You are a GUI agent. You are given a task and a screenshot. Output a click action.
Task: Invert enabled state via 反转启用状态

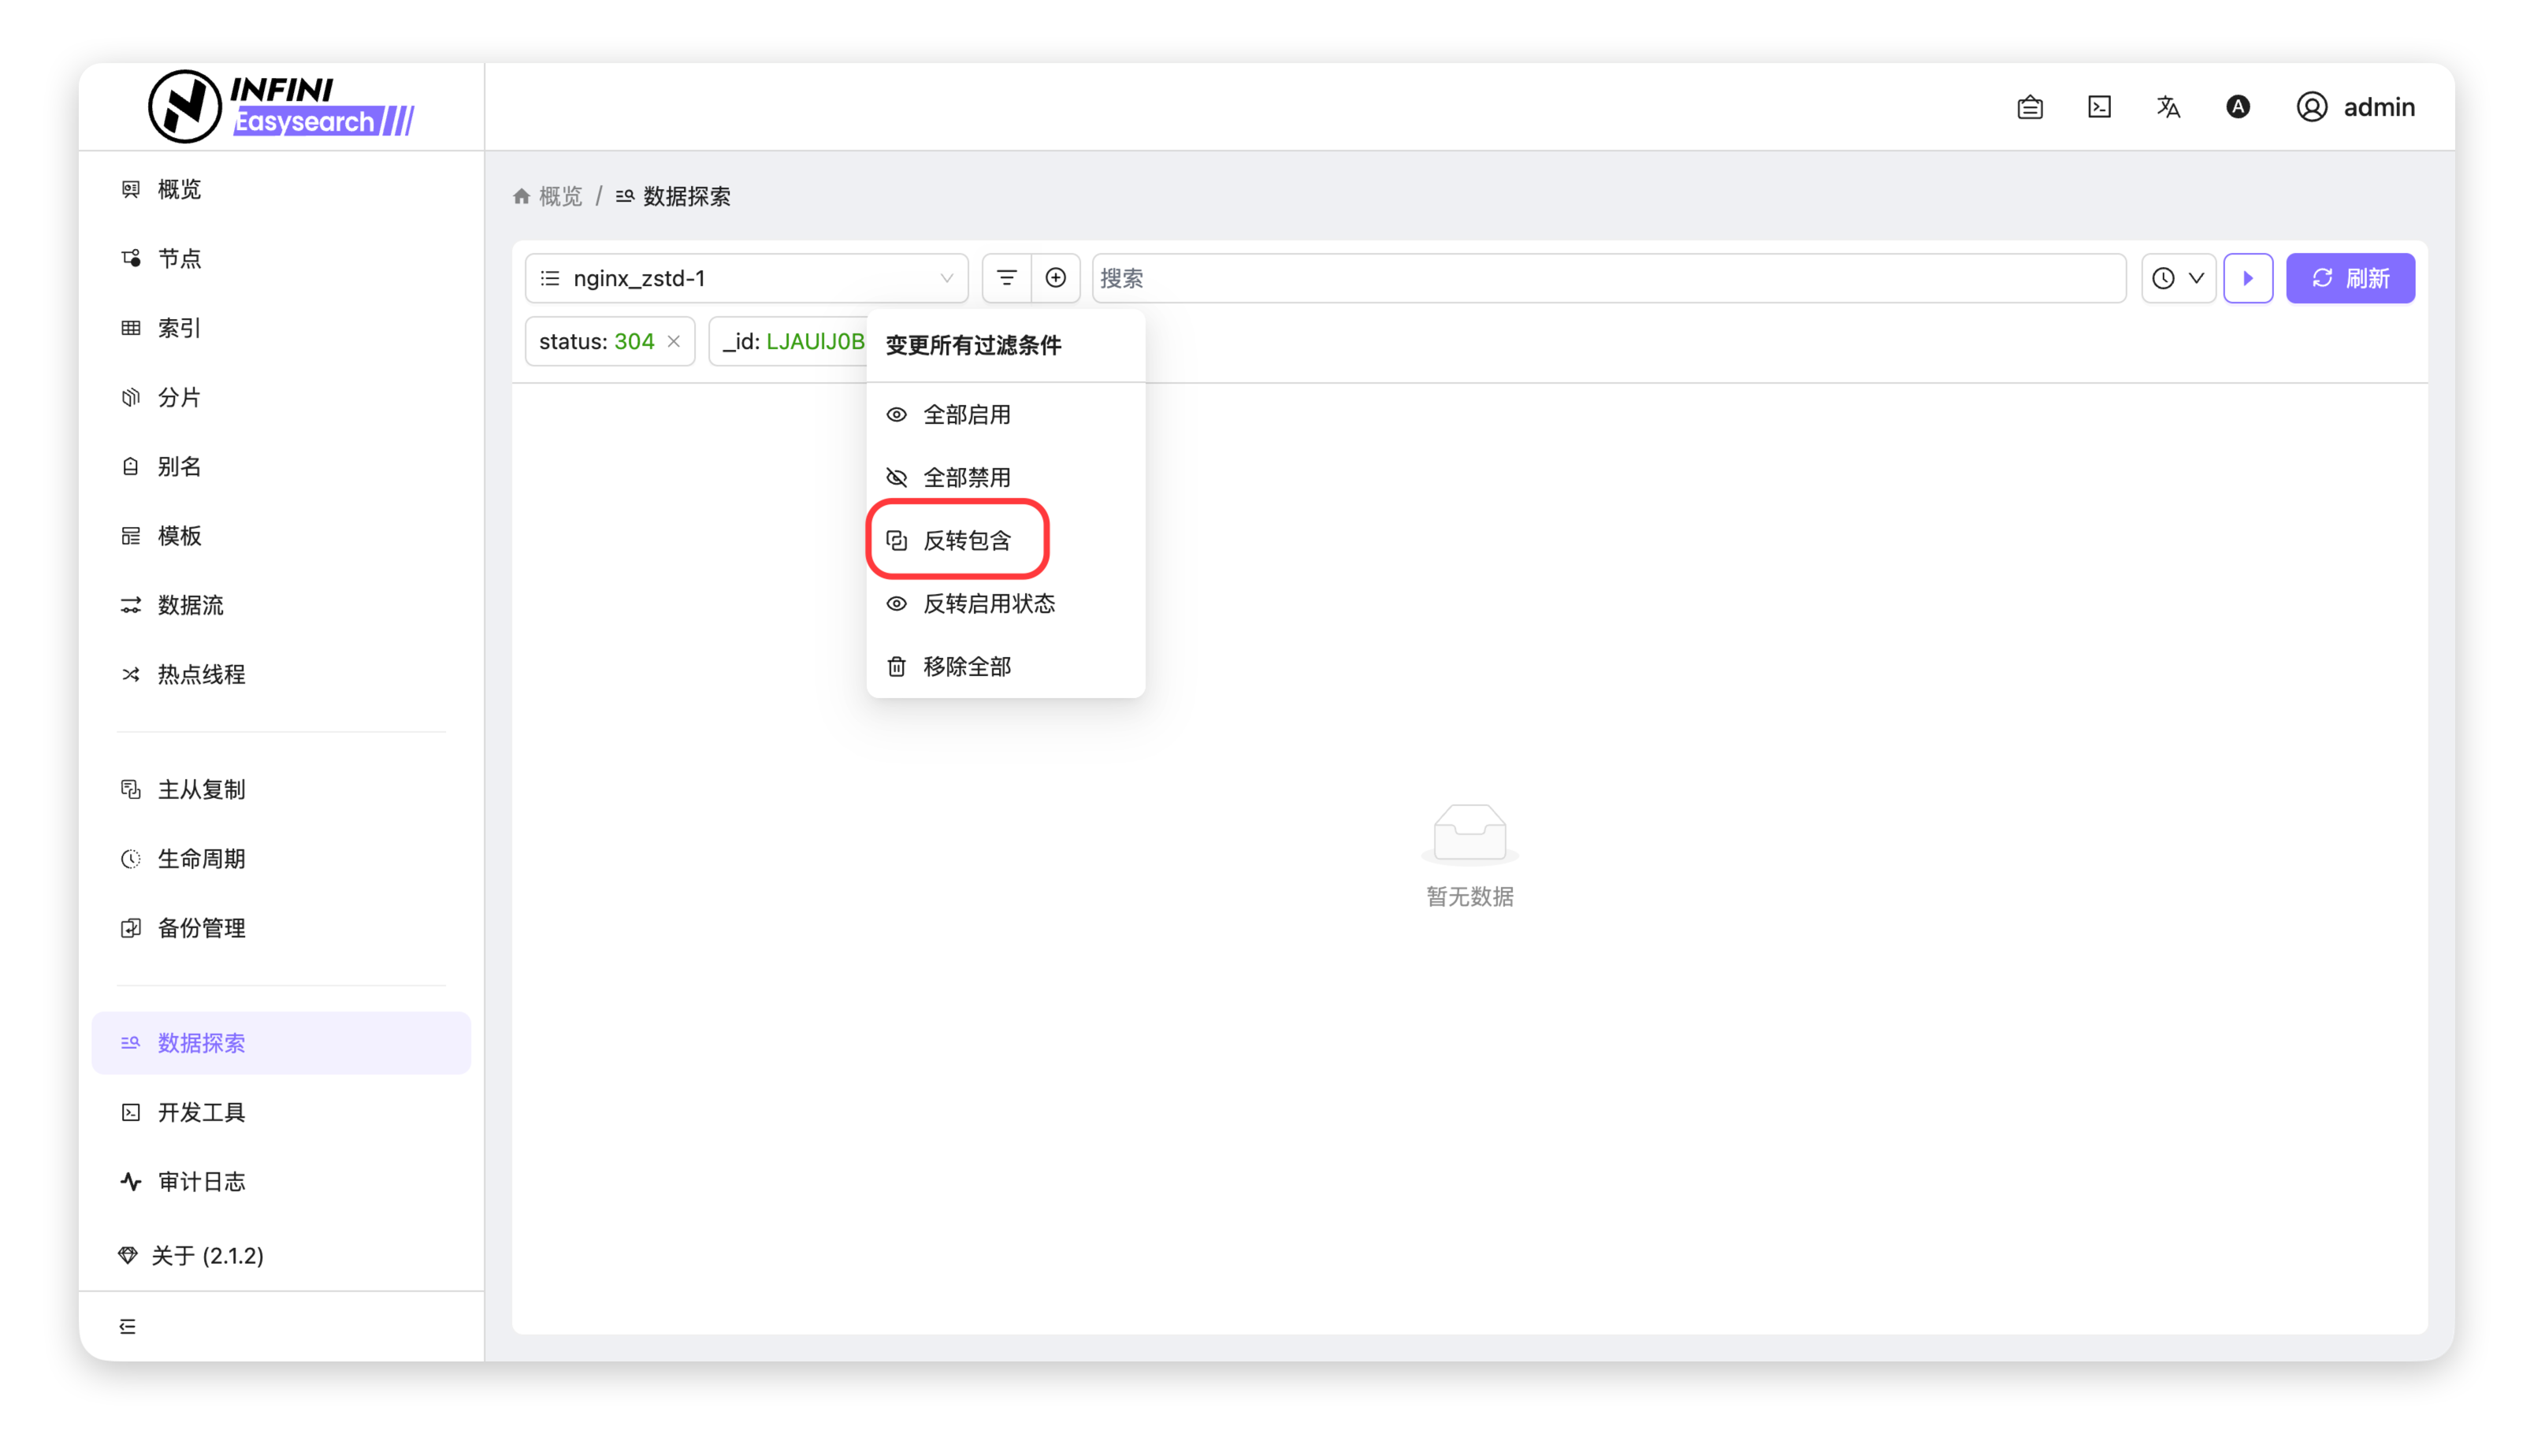[x=988, y=604]
